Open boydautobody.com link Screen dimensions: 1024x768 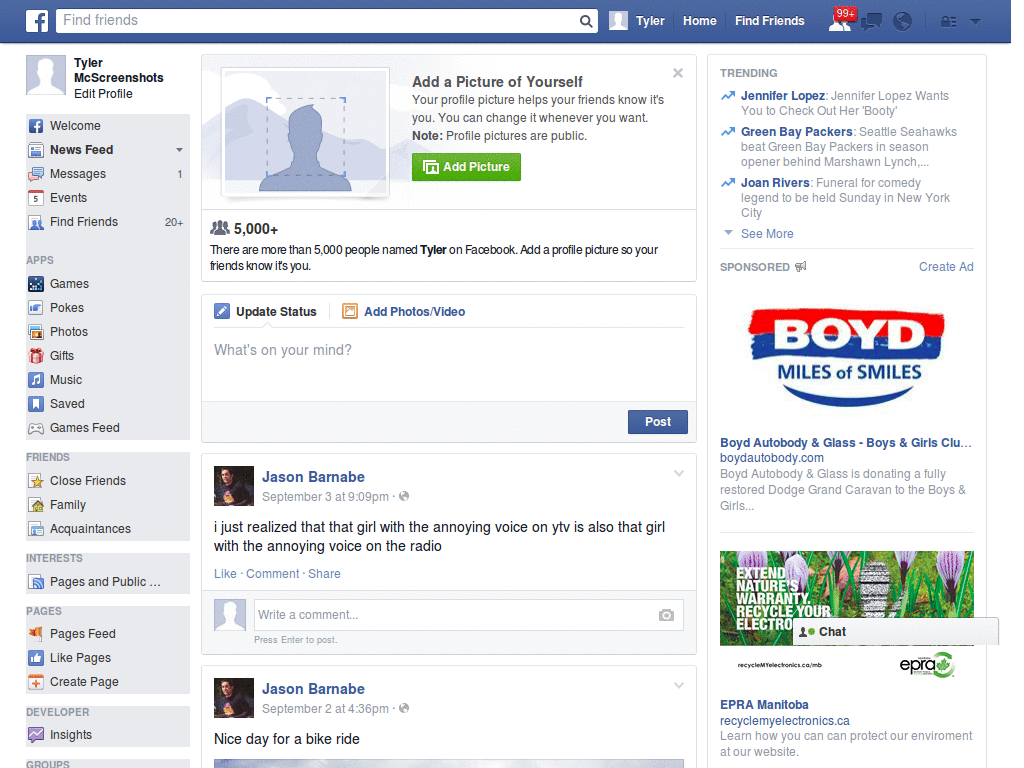click(x=771, y=458)
